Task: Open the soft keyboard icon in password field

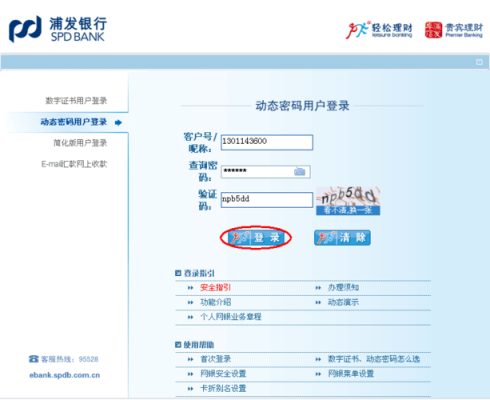Action: click(300, 172)
